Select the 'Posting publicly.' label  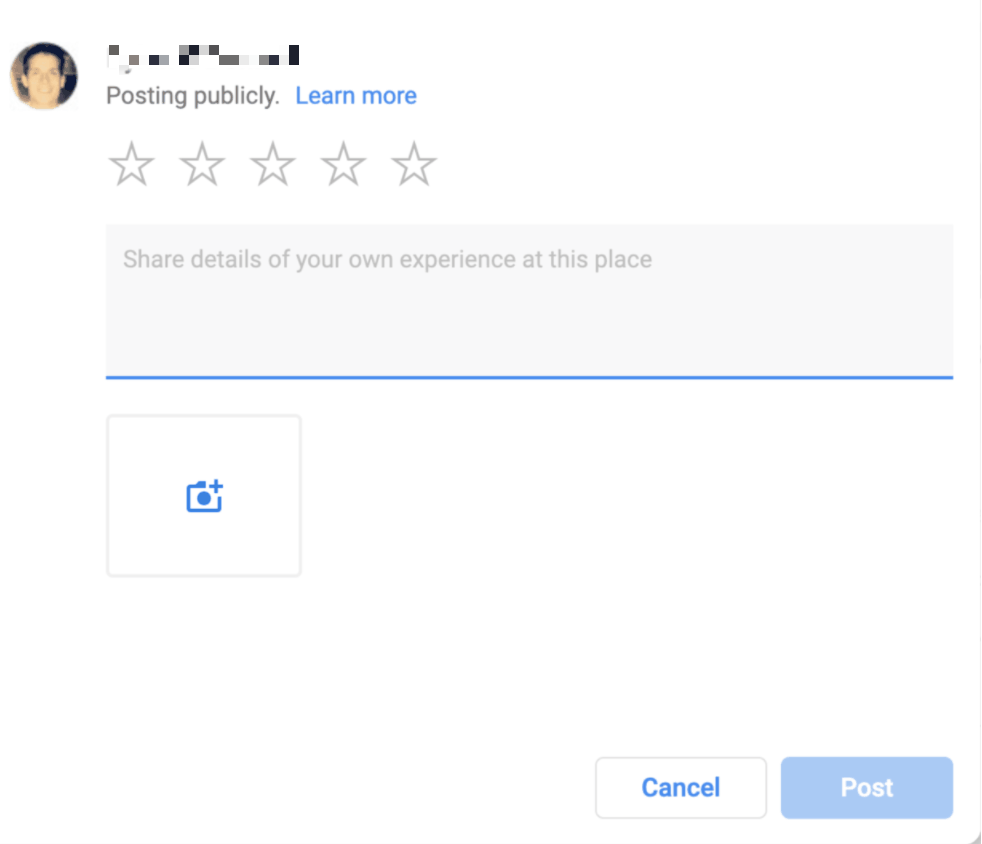click(x=193, y=96)
